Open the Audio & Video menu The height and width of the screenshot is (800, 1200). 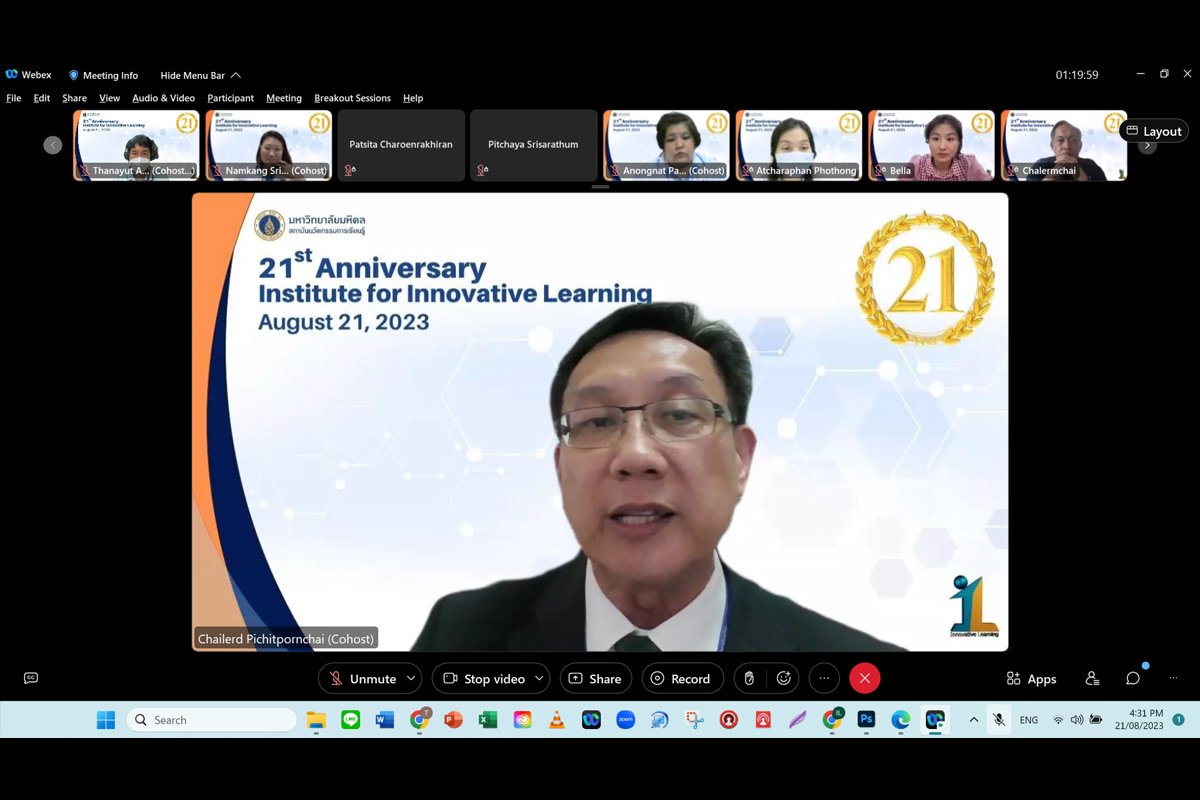[163, 98]
